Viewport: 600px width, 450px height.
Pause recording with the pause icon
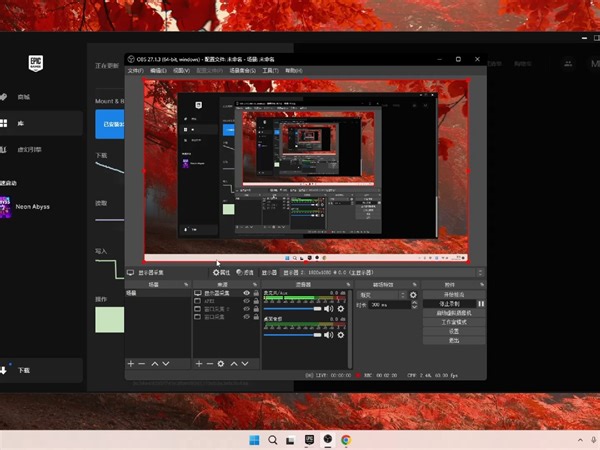pyautogui.click(x=481, y=304)
